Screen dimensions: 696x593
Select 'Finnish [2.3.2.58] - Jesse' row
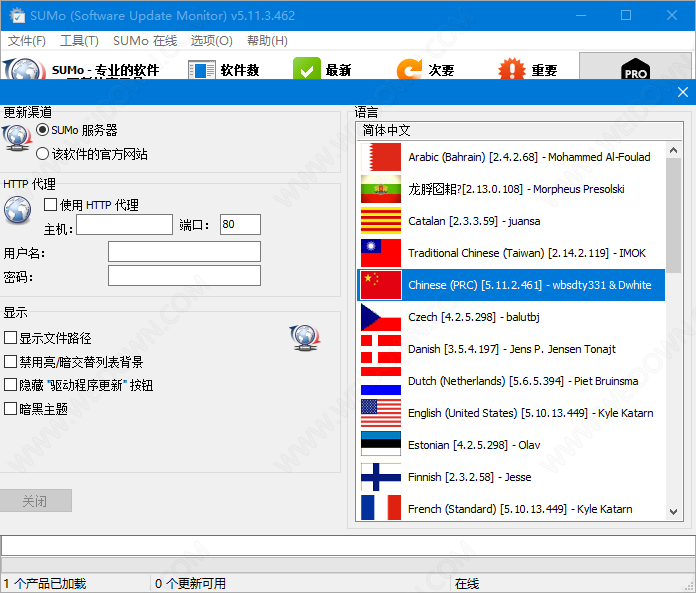tap(511, 477)
